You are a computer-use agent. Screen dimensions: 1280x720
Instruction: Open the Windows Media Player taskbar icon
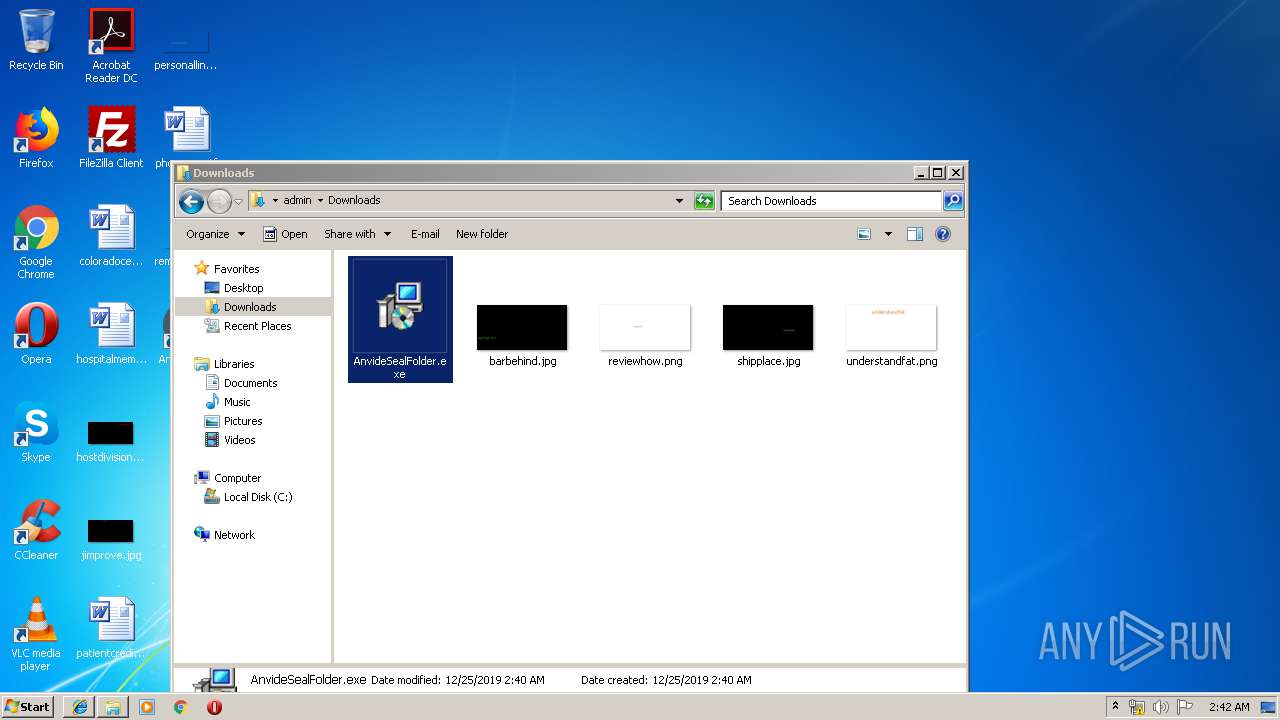click(x=147, y=707)
